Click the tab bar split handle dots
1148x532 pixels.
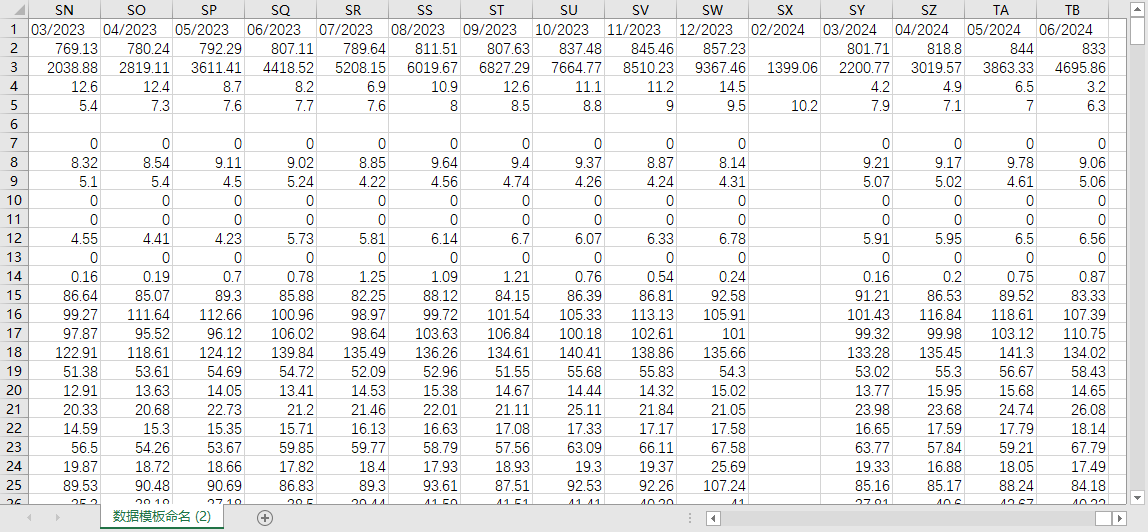click(x=690, y=518)
